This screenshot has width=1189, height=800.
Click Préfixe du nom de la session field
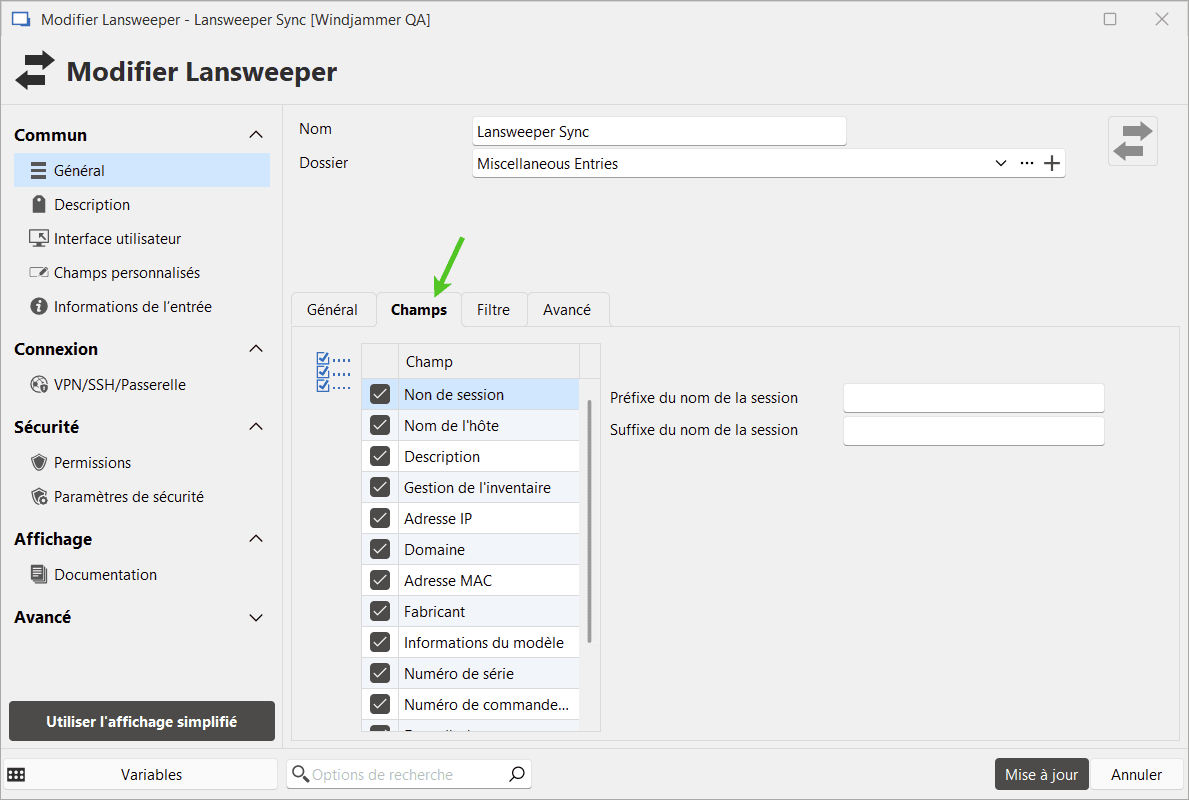[974, 398]
